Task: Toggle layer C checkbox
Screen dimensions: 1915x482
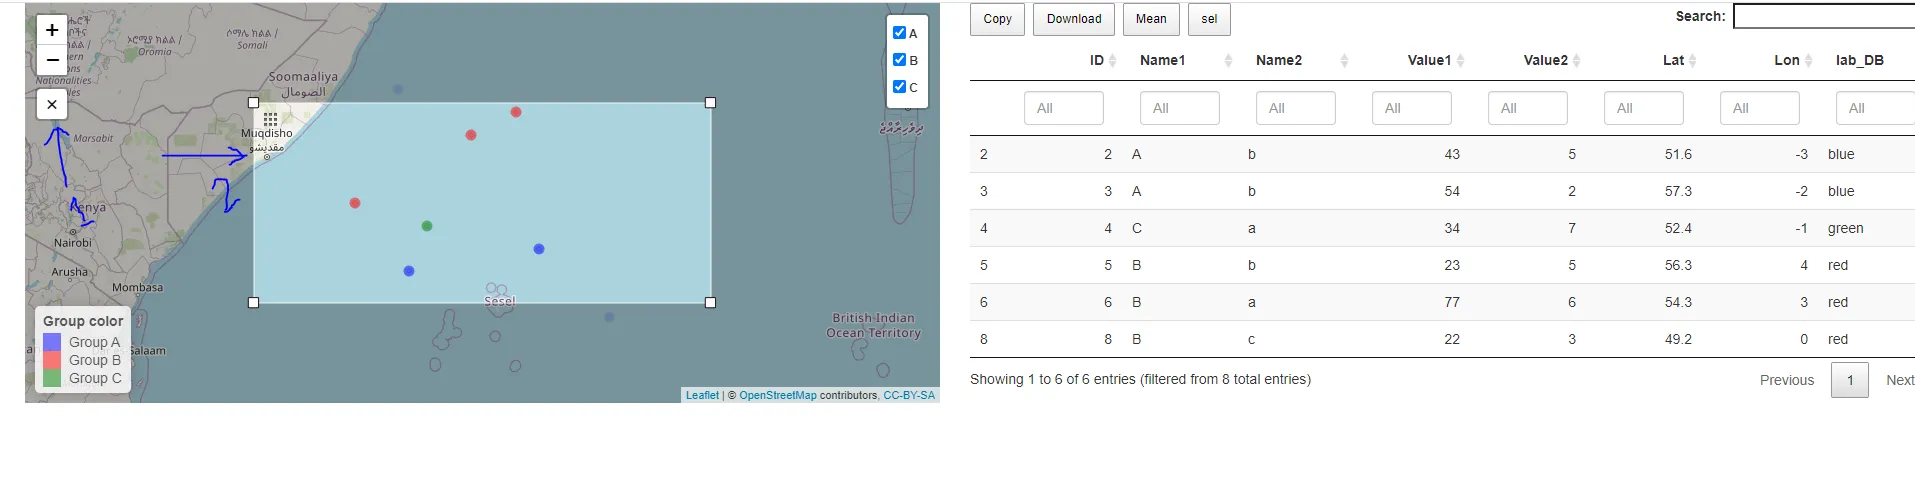Action: pyautogui.click(x=899, y=87)
